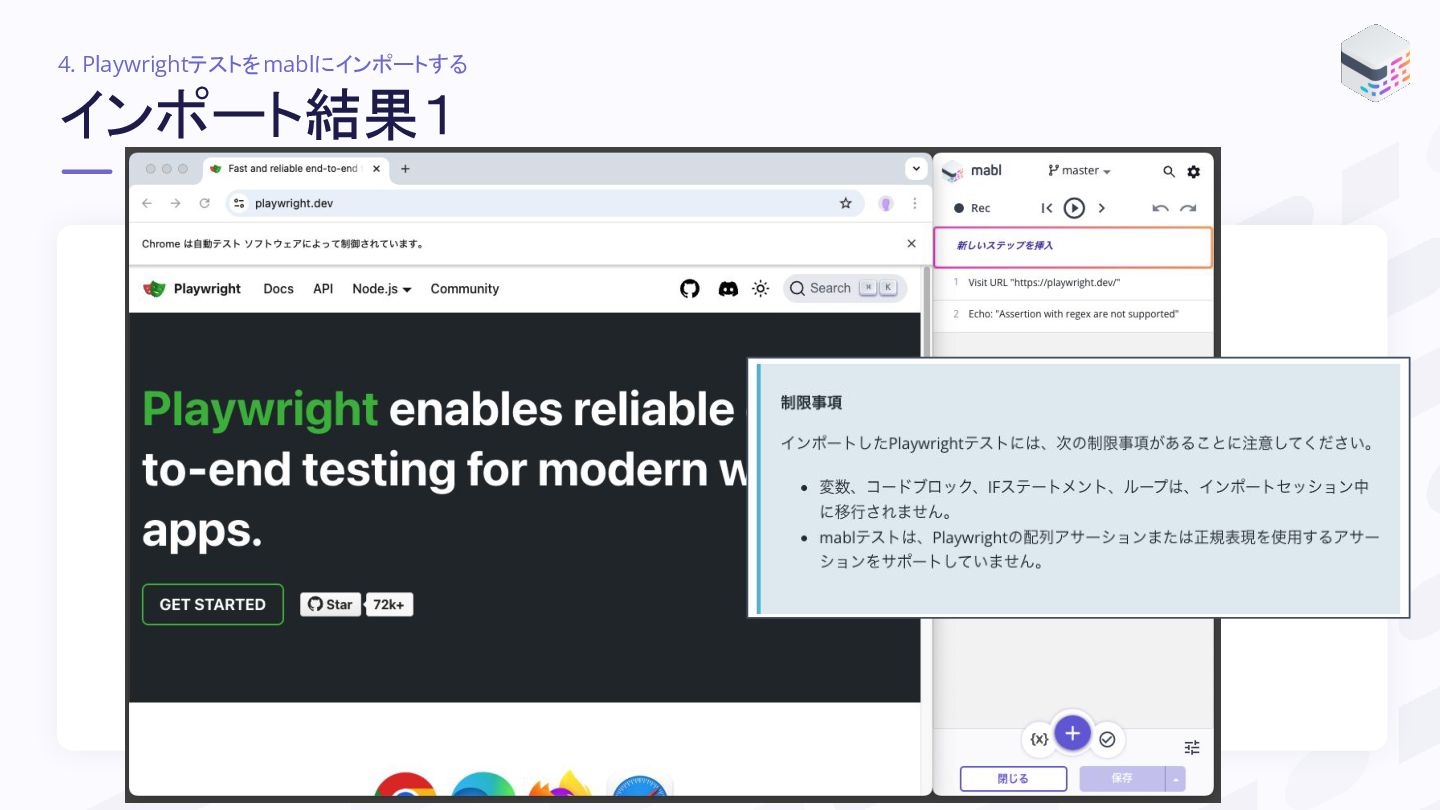Expand the save options arrow beside 保存
The width and height of the screenshot is (1440, 810).
click(x=1176, y=778)
